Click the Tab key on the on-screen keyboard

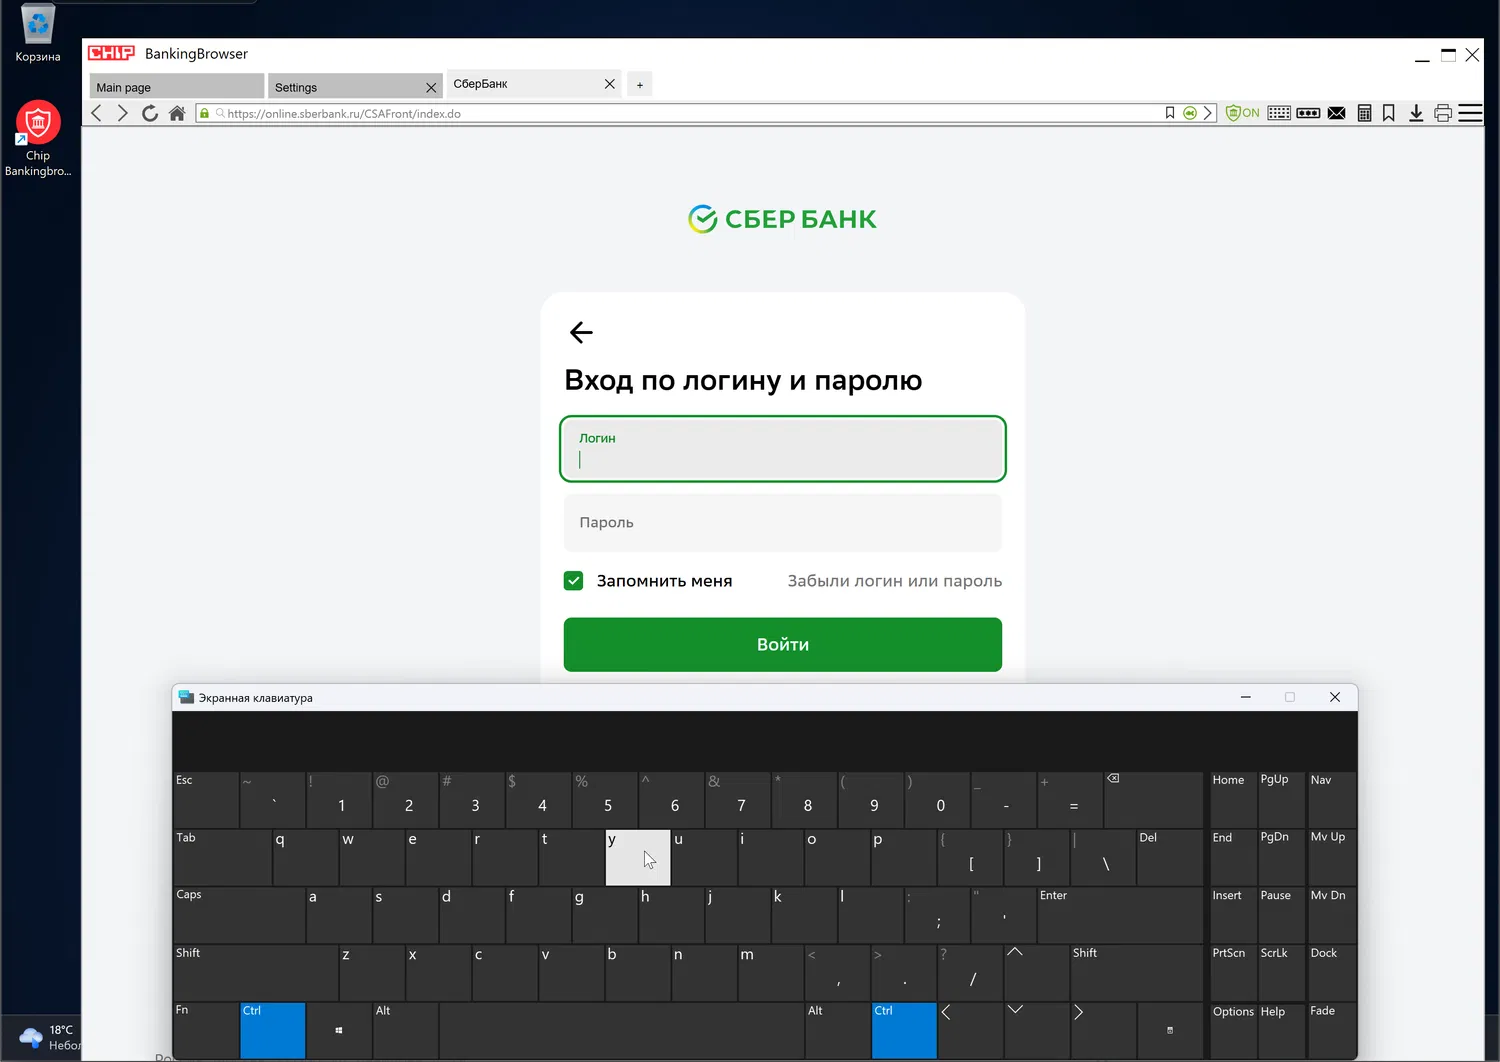pyautogui.click(x=222, y=858)
